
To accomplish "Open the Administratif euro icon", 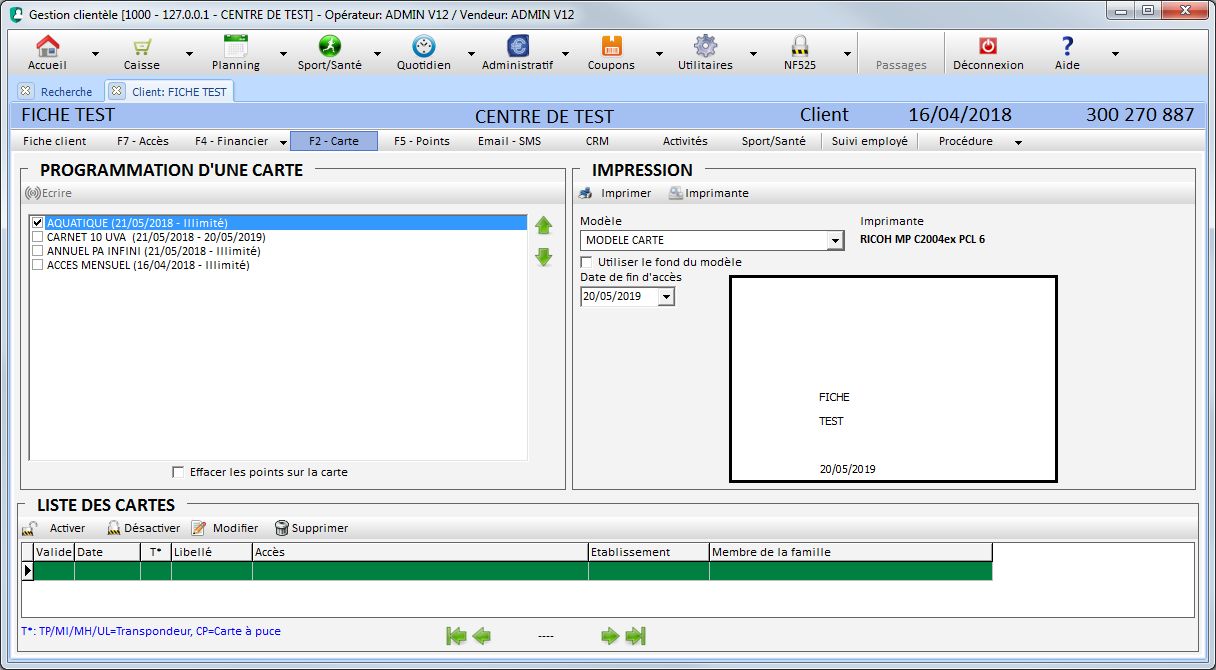I will (517, 47).
